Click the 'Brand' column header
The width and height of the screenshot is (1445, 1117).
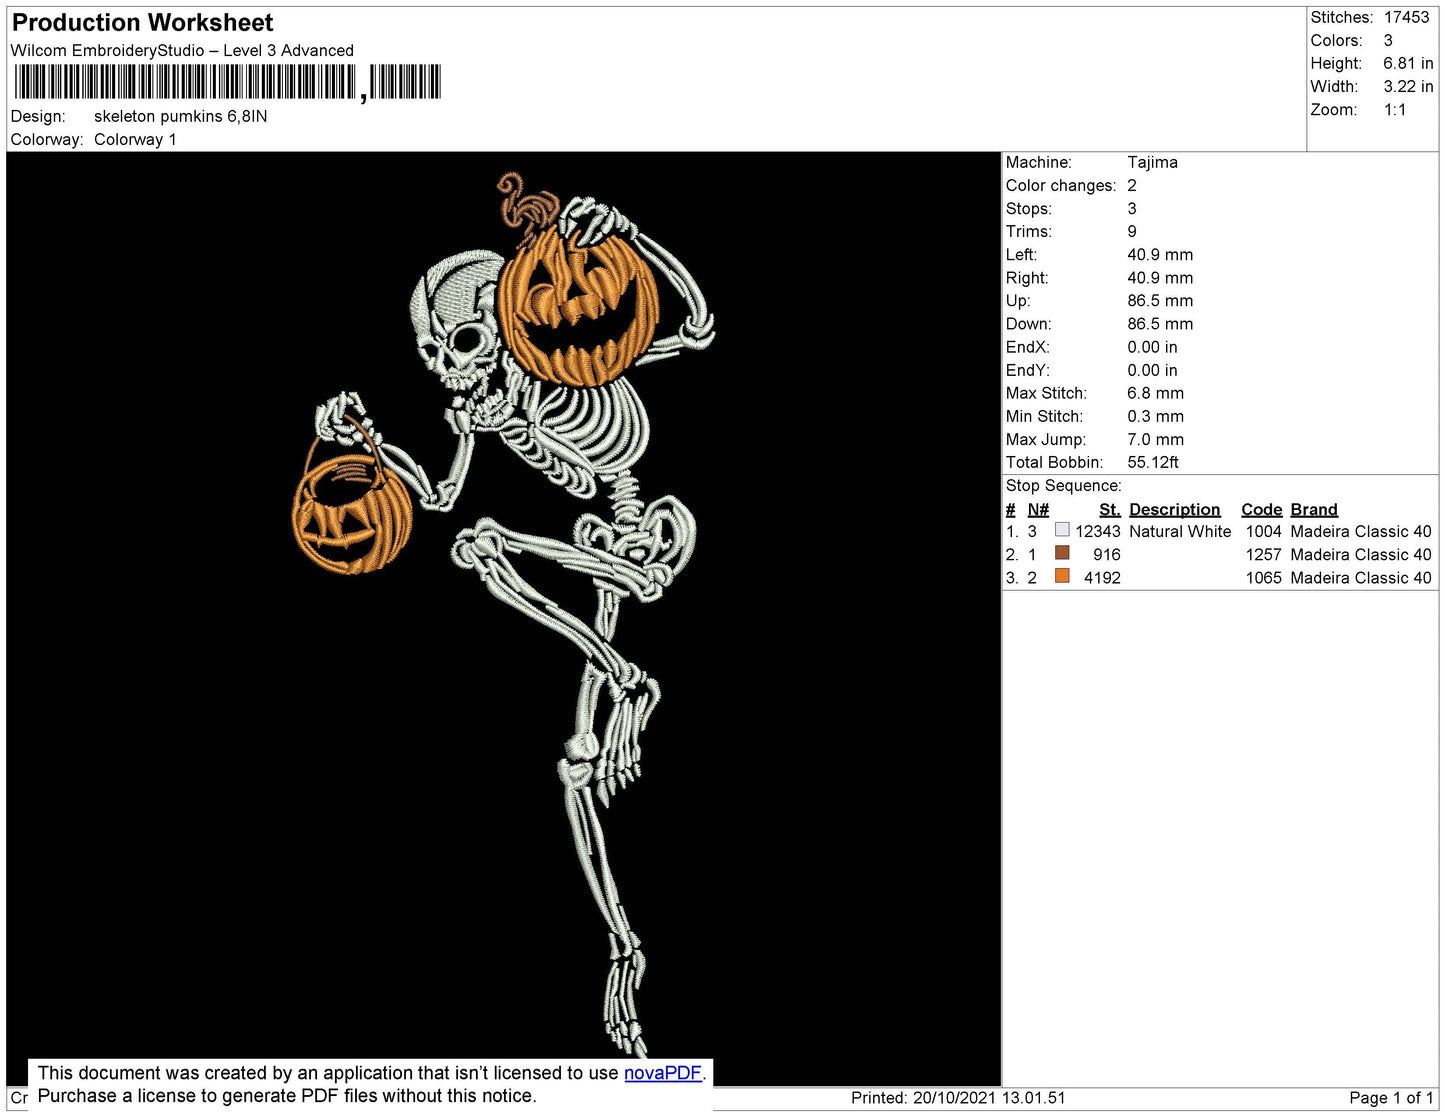pyautogui.click(x=1314, y=509)
